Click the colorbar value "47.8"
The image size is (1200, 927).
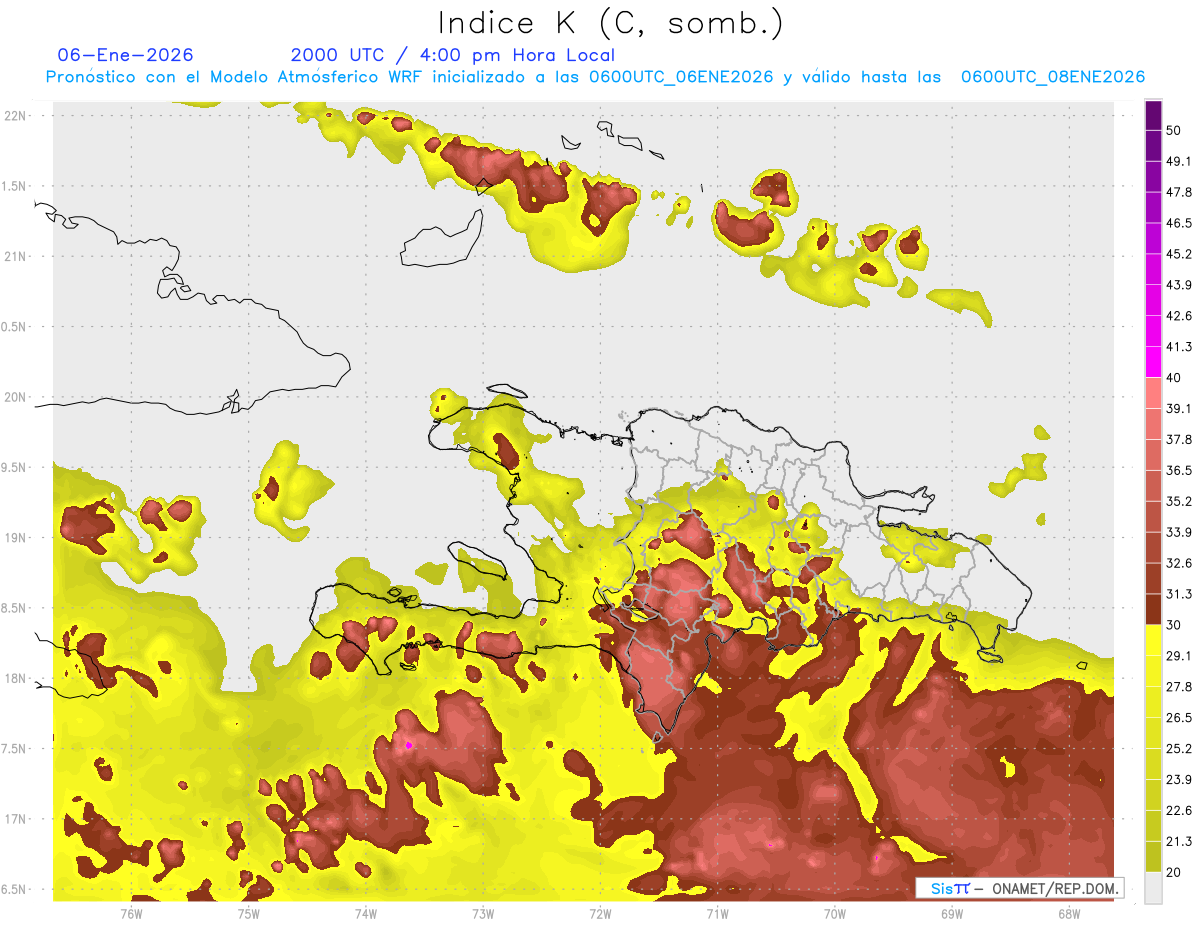(x=1179, y=192)
